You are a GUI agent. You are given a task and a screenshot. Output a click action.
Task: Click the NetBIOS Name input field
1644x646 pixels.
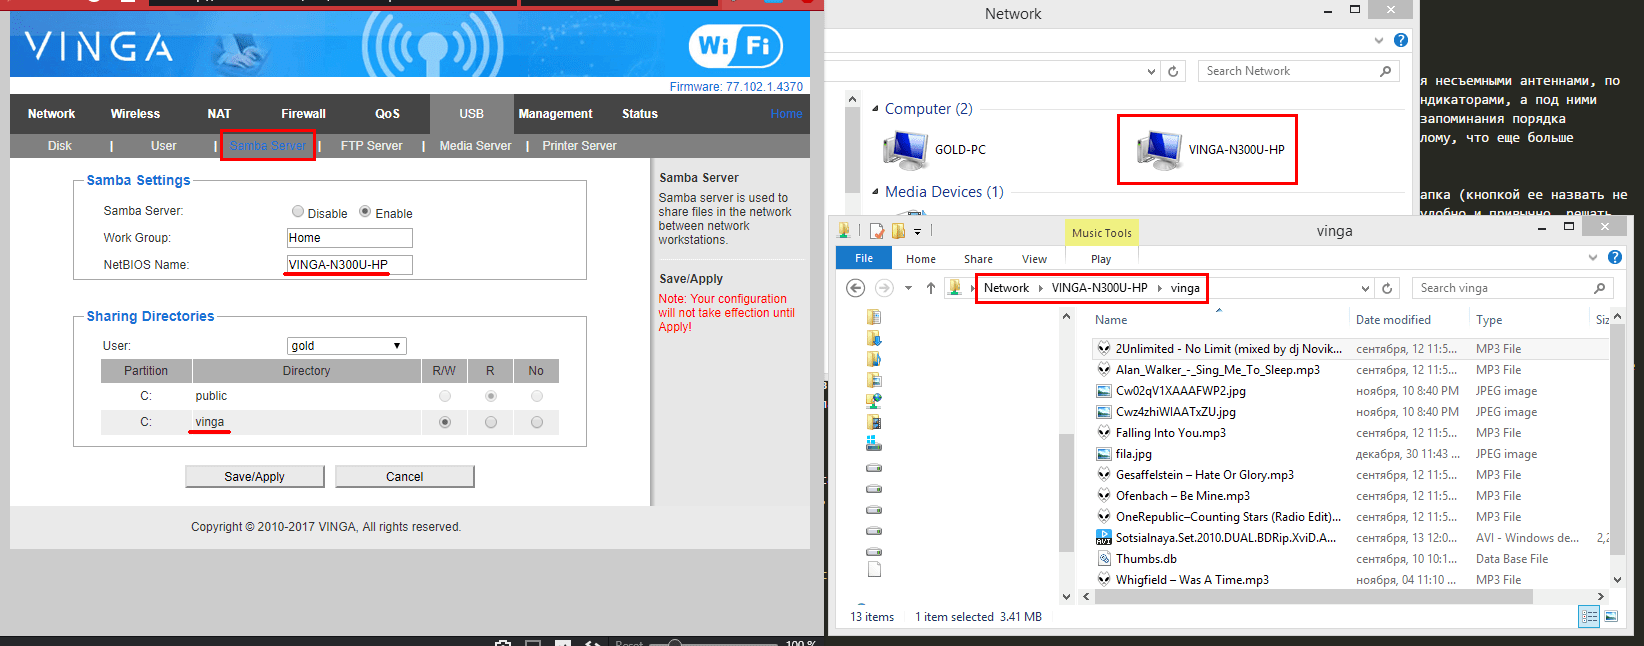click(349, 265)
